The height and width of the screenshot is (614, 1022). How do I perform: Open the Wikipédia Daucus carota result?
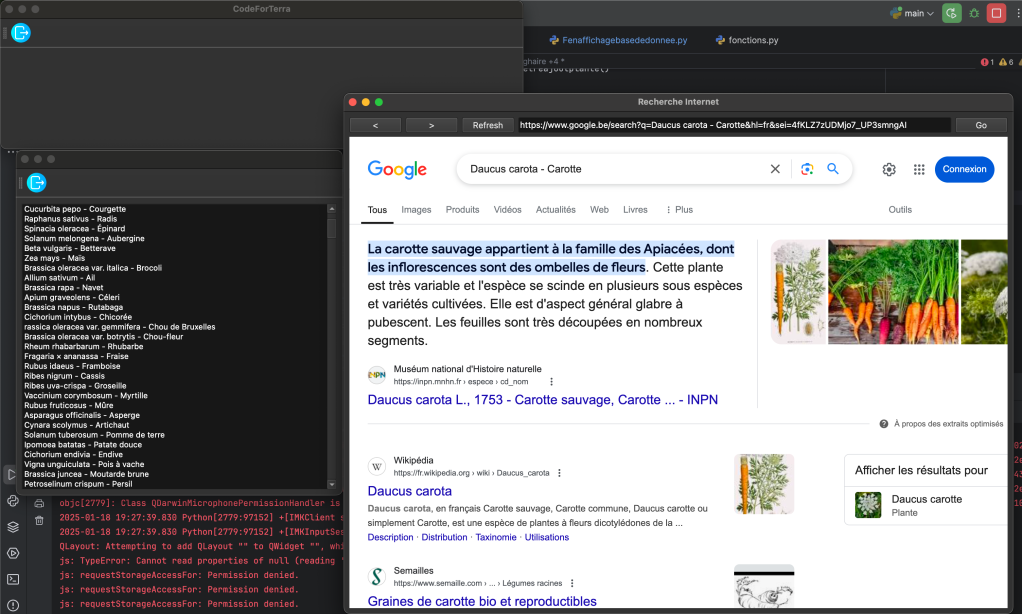click(x=410, y=491)
